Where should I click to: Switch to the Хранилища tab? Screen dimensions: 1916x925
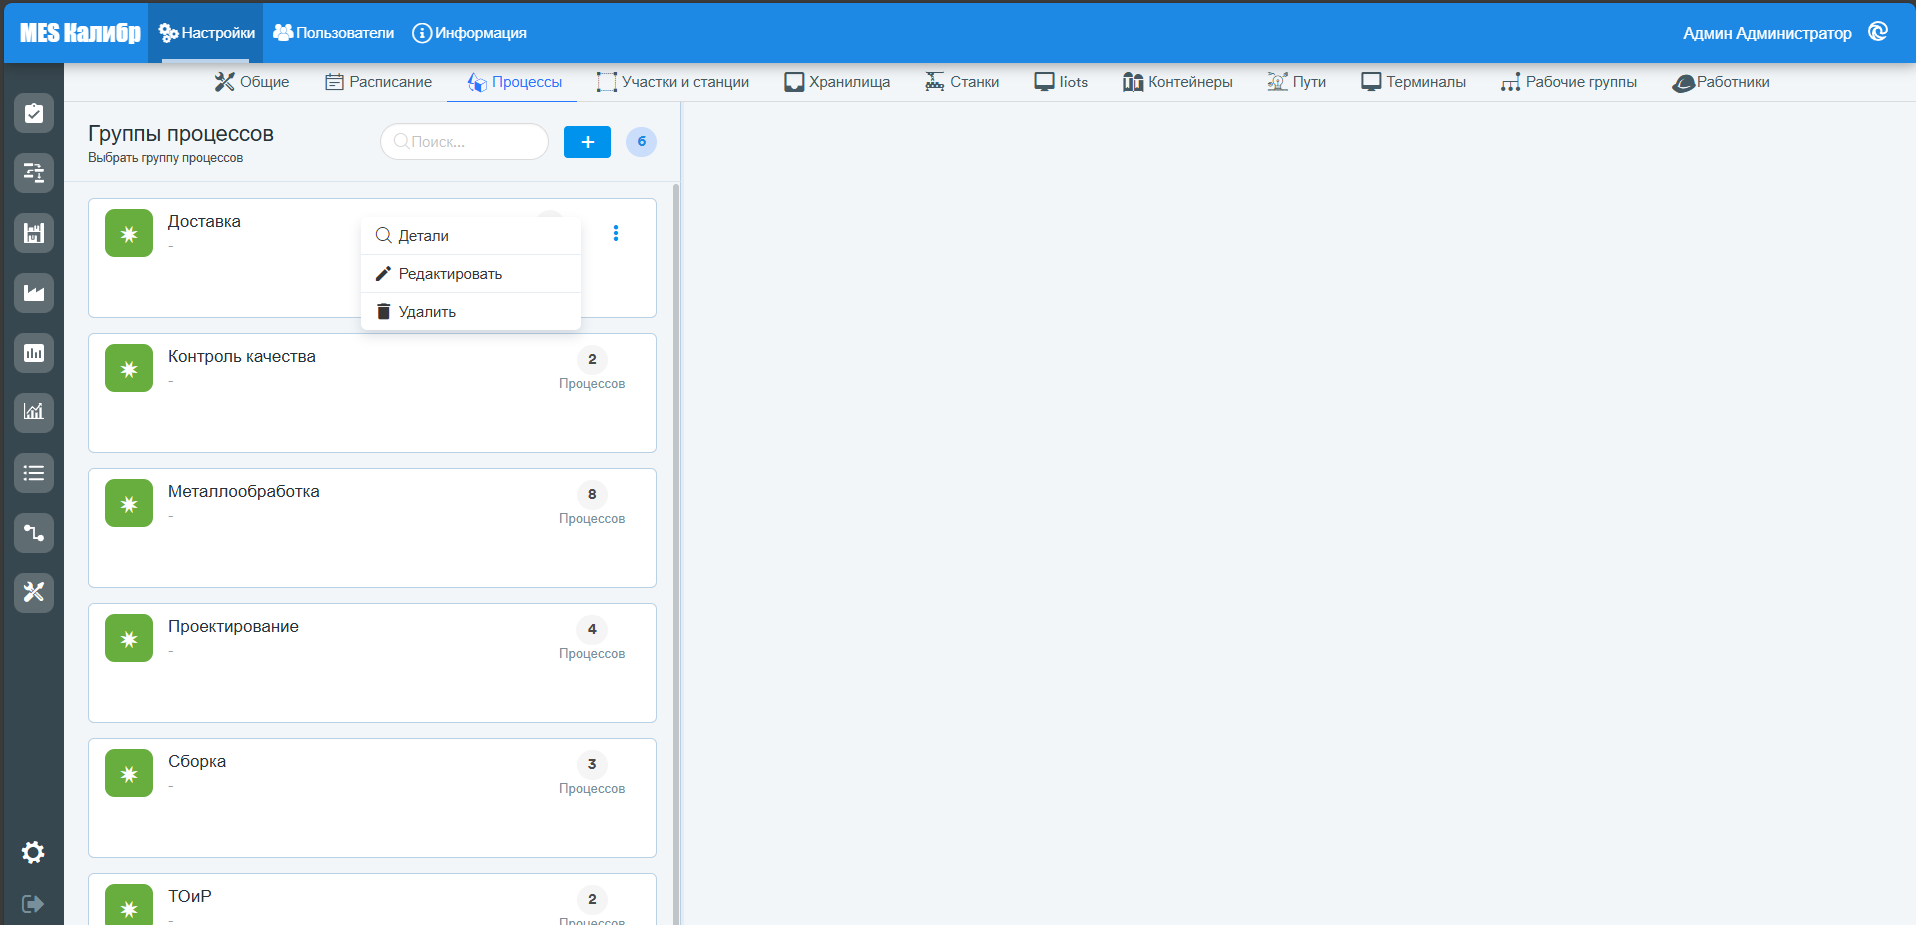pyautogui.click(x=837, y=82)
